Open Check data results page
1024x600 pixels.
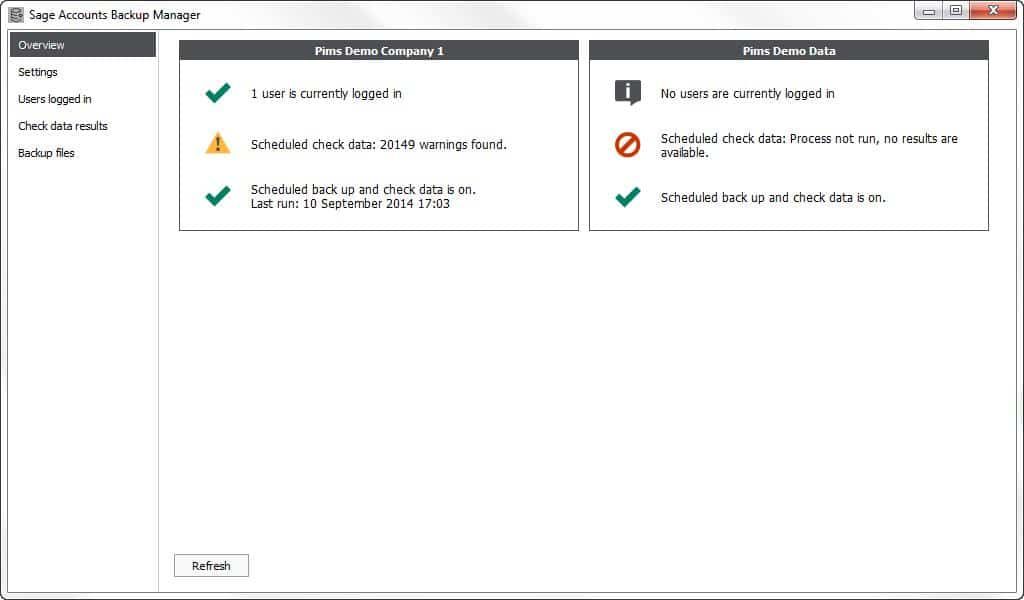click(x=63, y=126)
